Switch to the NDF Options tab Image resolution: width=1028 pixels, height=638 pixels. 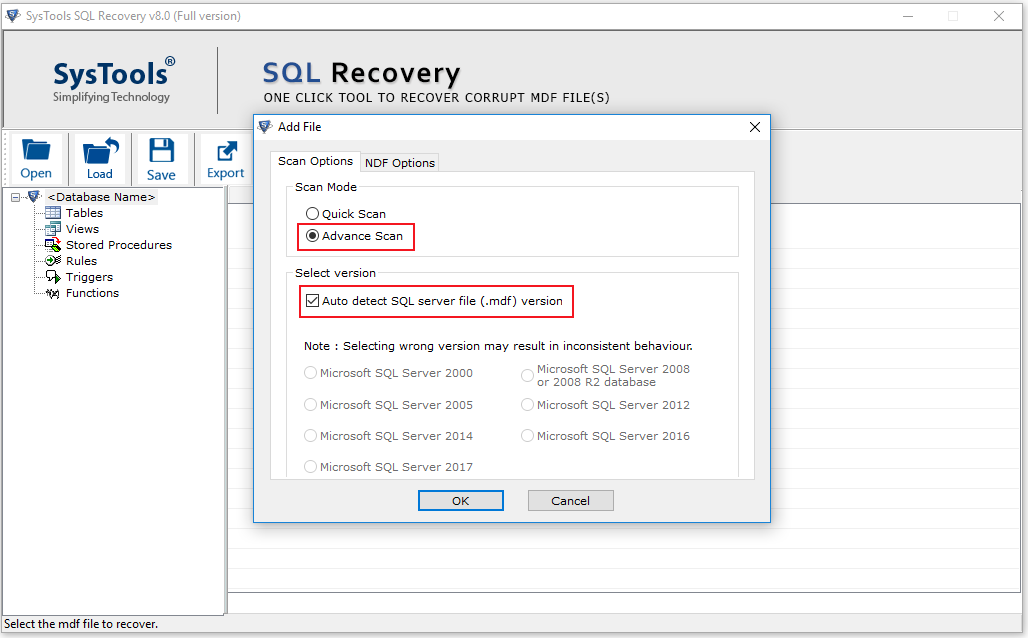400,163
